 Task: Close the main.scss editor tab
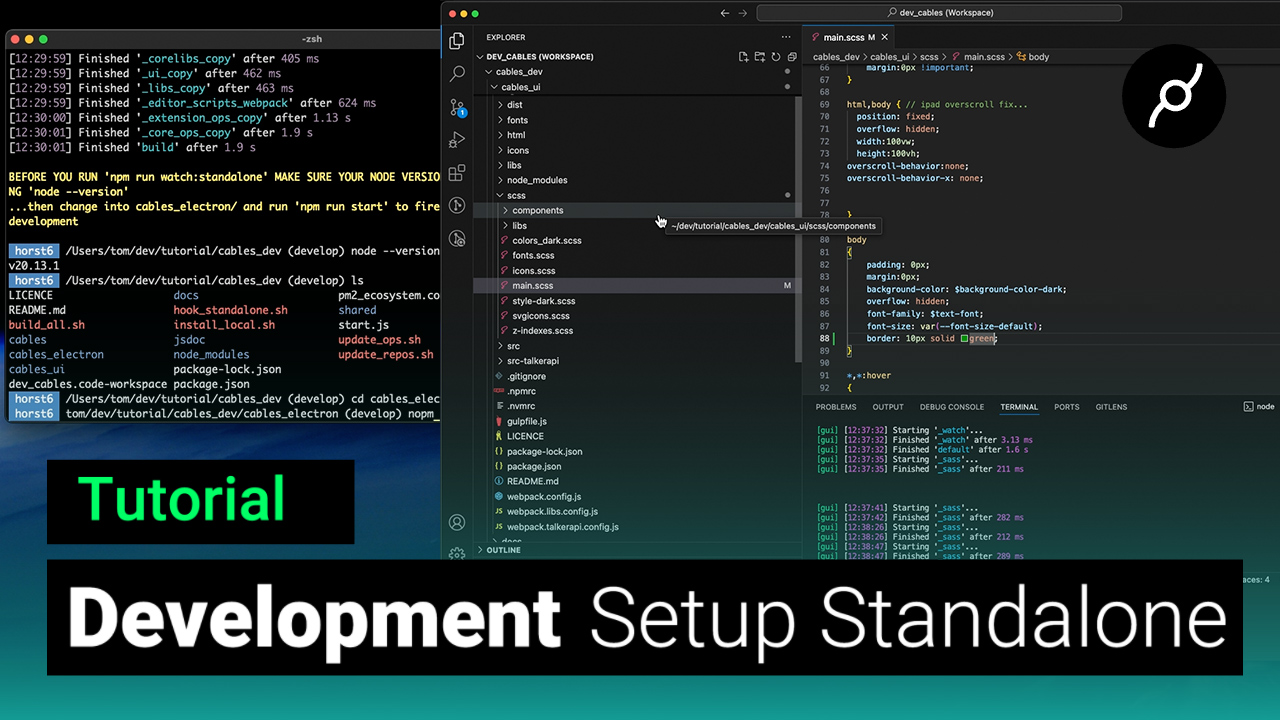pos(884,37)
